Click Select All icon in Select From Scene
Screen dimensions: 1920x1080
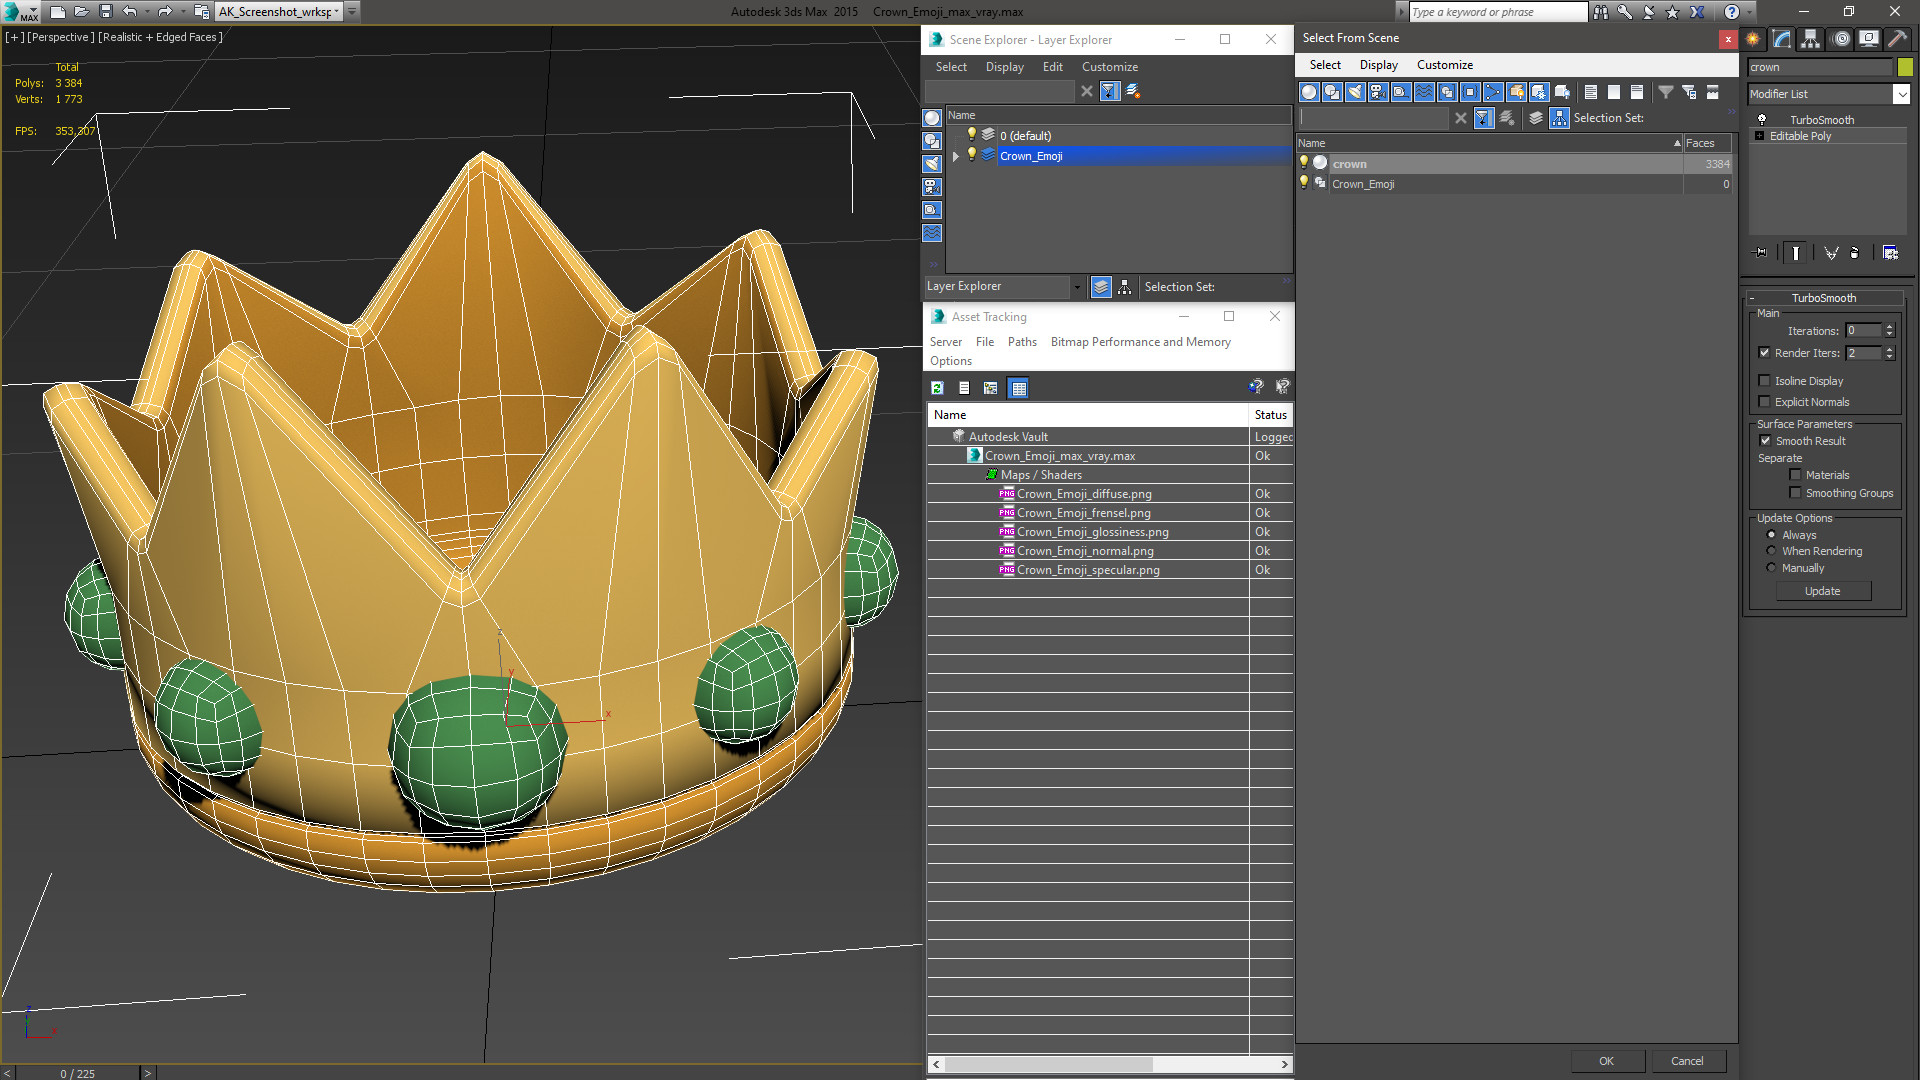1591,92
